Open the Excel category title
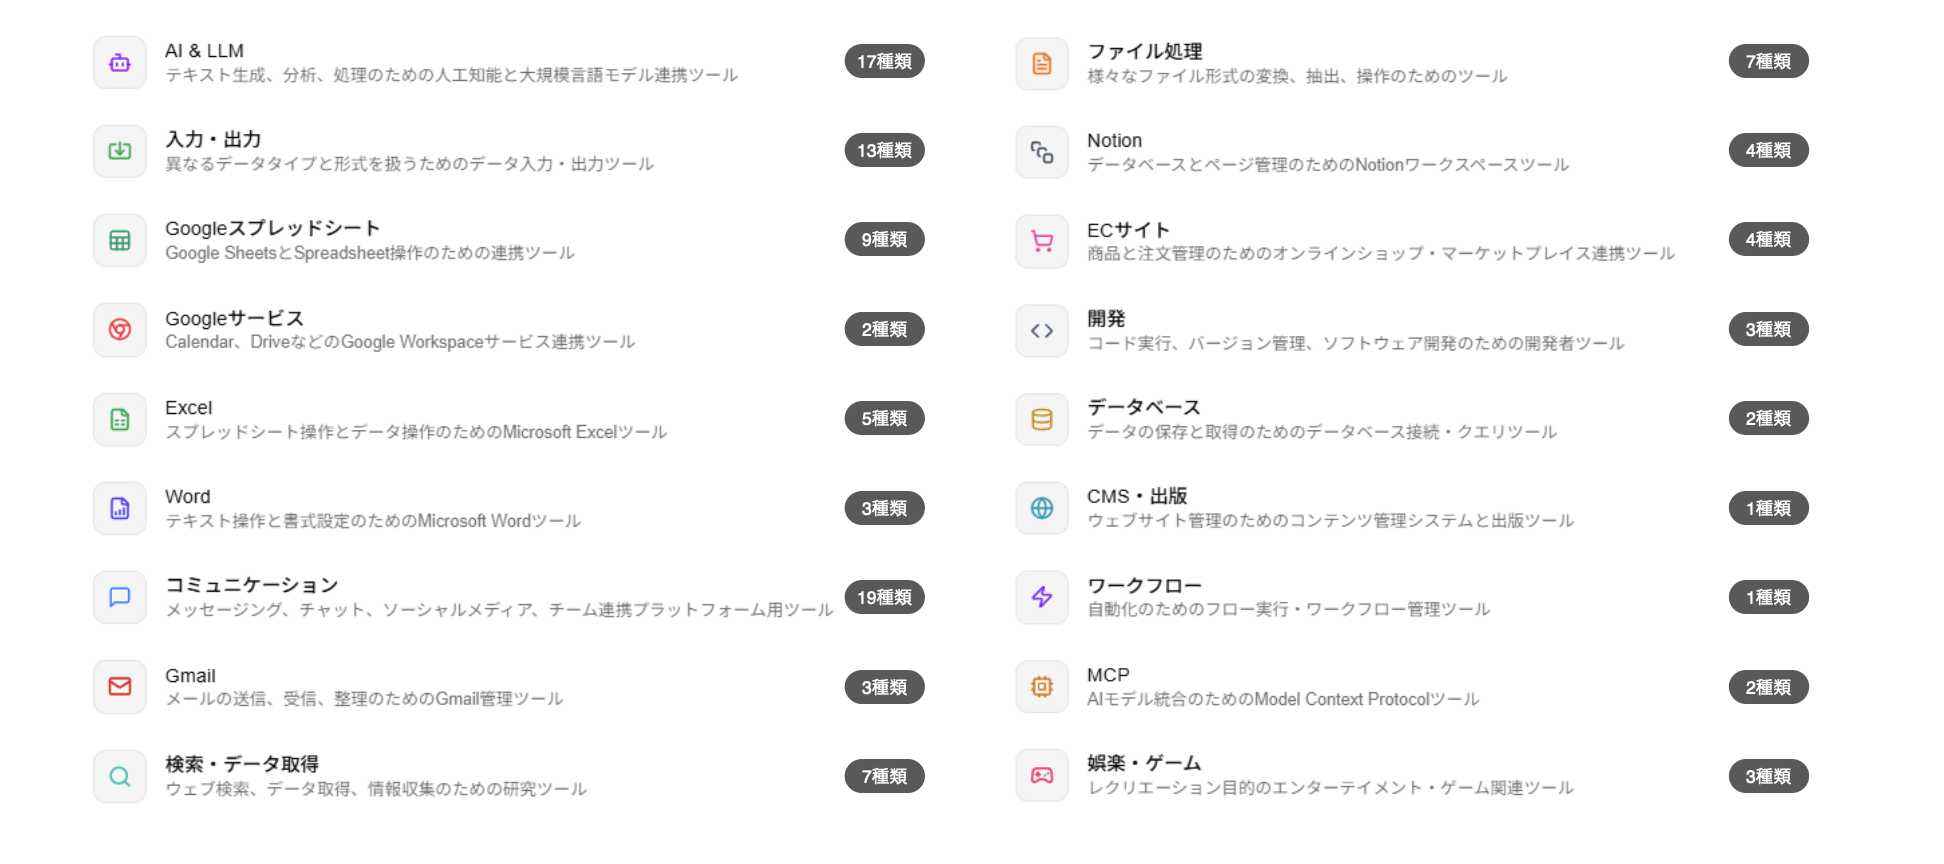This screenshot has height=864, width=1944. tap(188, 408)
